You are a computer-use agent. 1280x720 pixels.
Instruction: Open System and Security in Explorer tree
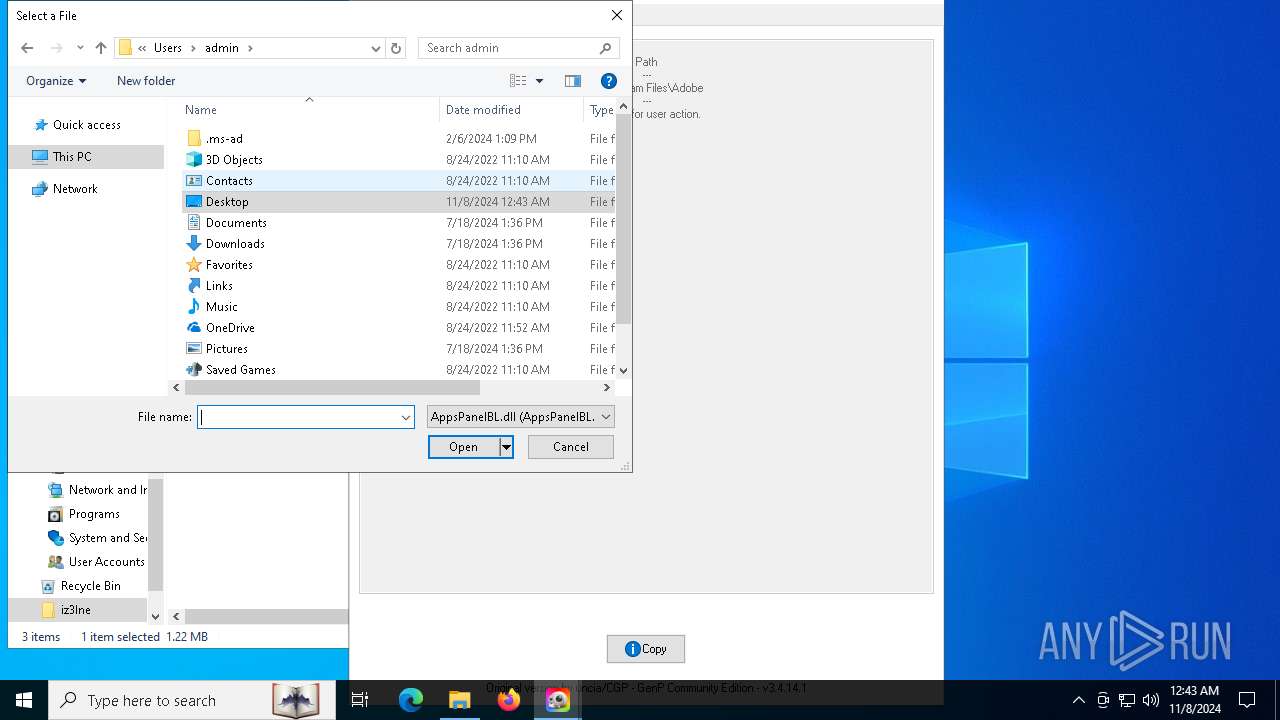[x=97, y=538]
